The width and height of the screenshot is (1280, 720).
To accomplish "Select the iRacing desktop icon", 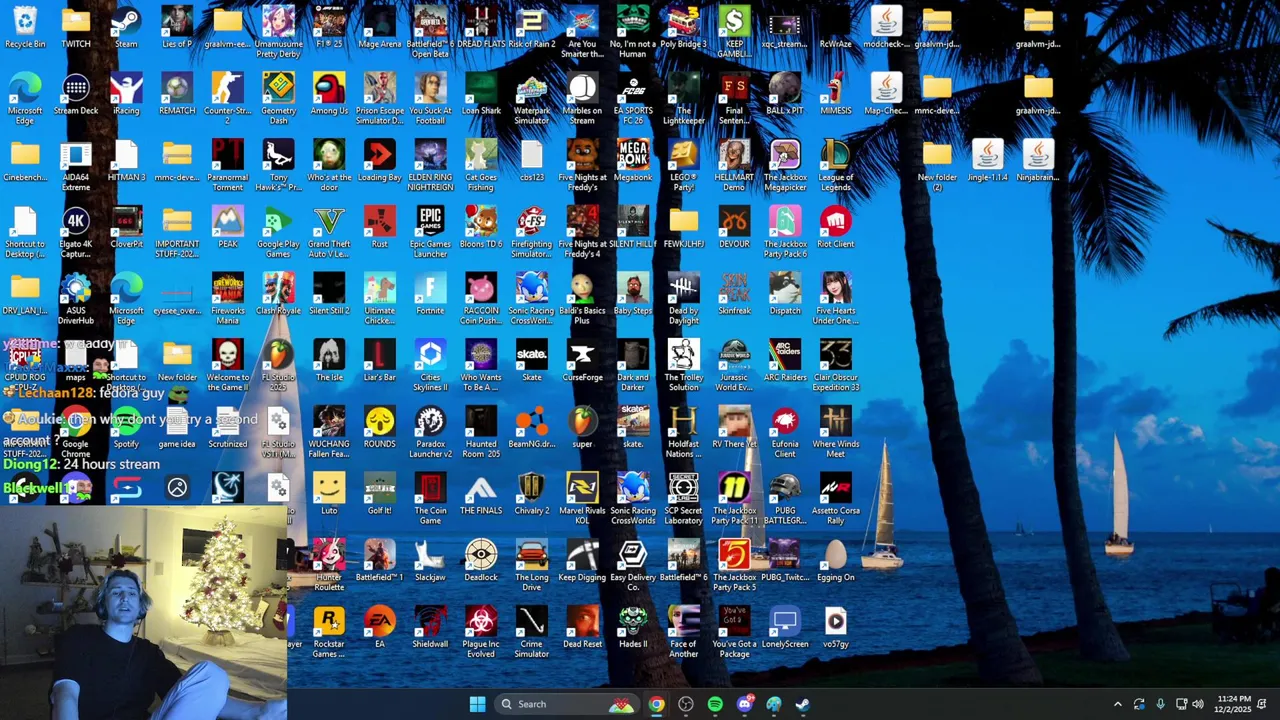I will click(126, 95).
